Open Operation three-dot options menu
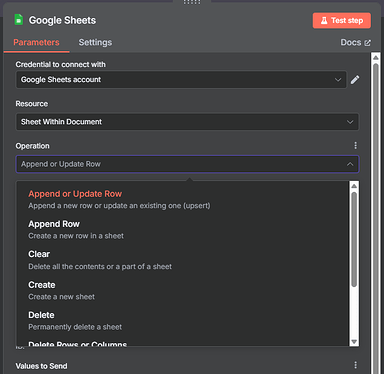 pyautogui.click(x=355, y=146)
